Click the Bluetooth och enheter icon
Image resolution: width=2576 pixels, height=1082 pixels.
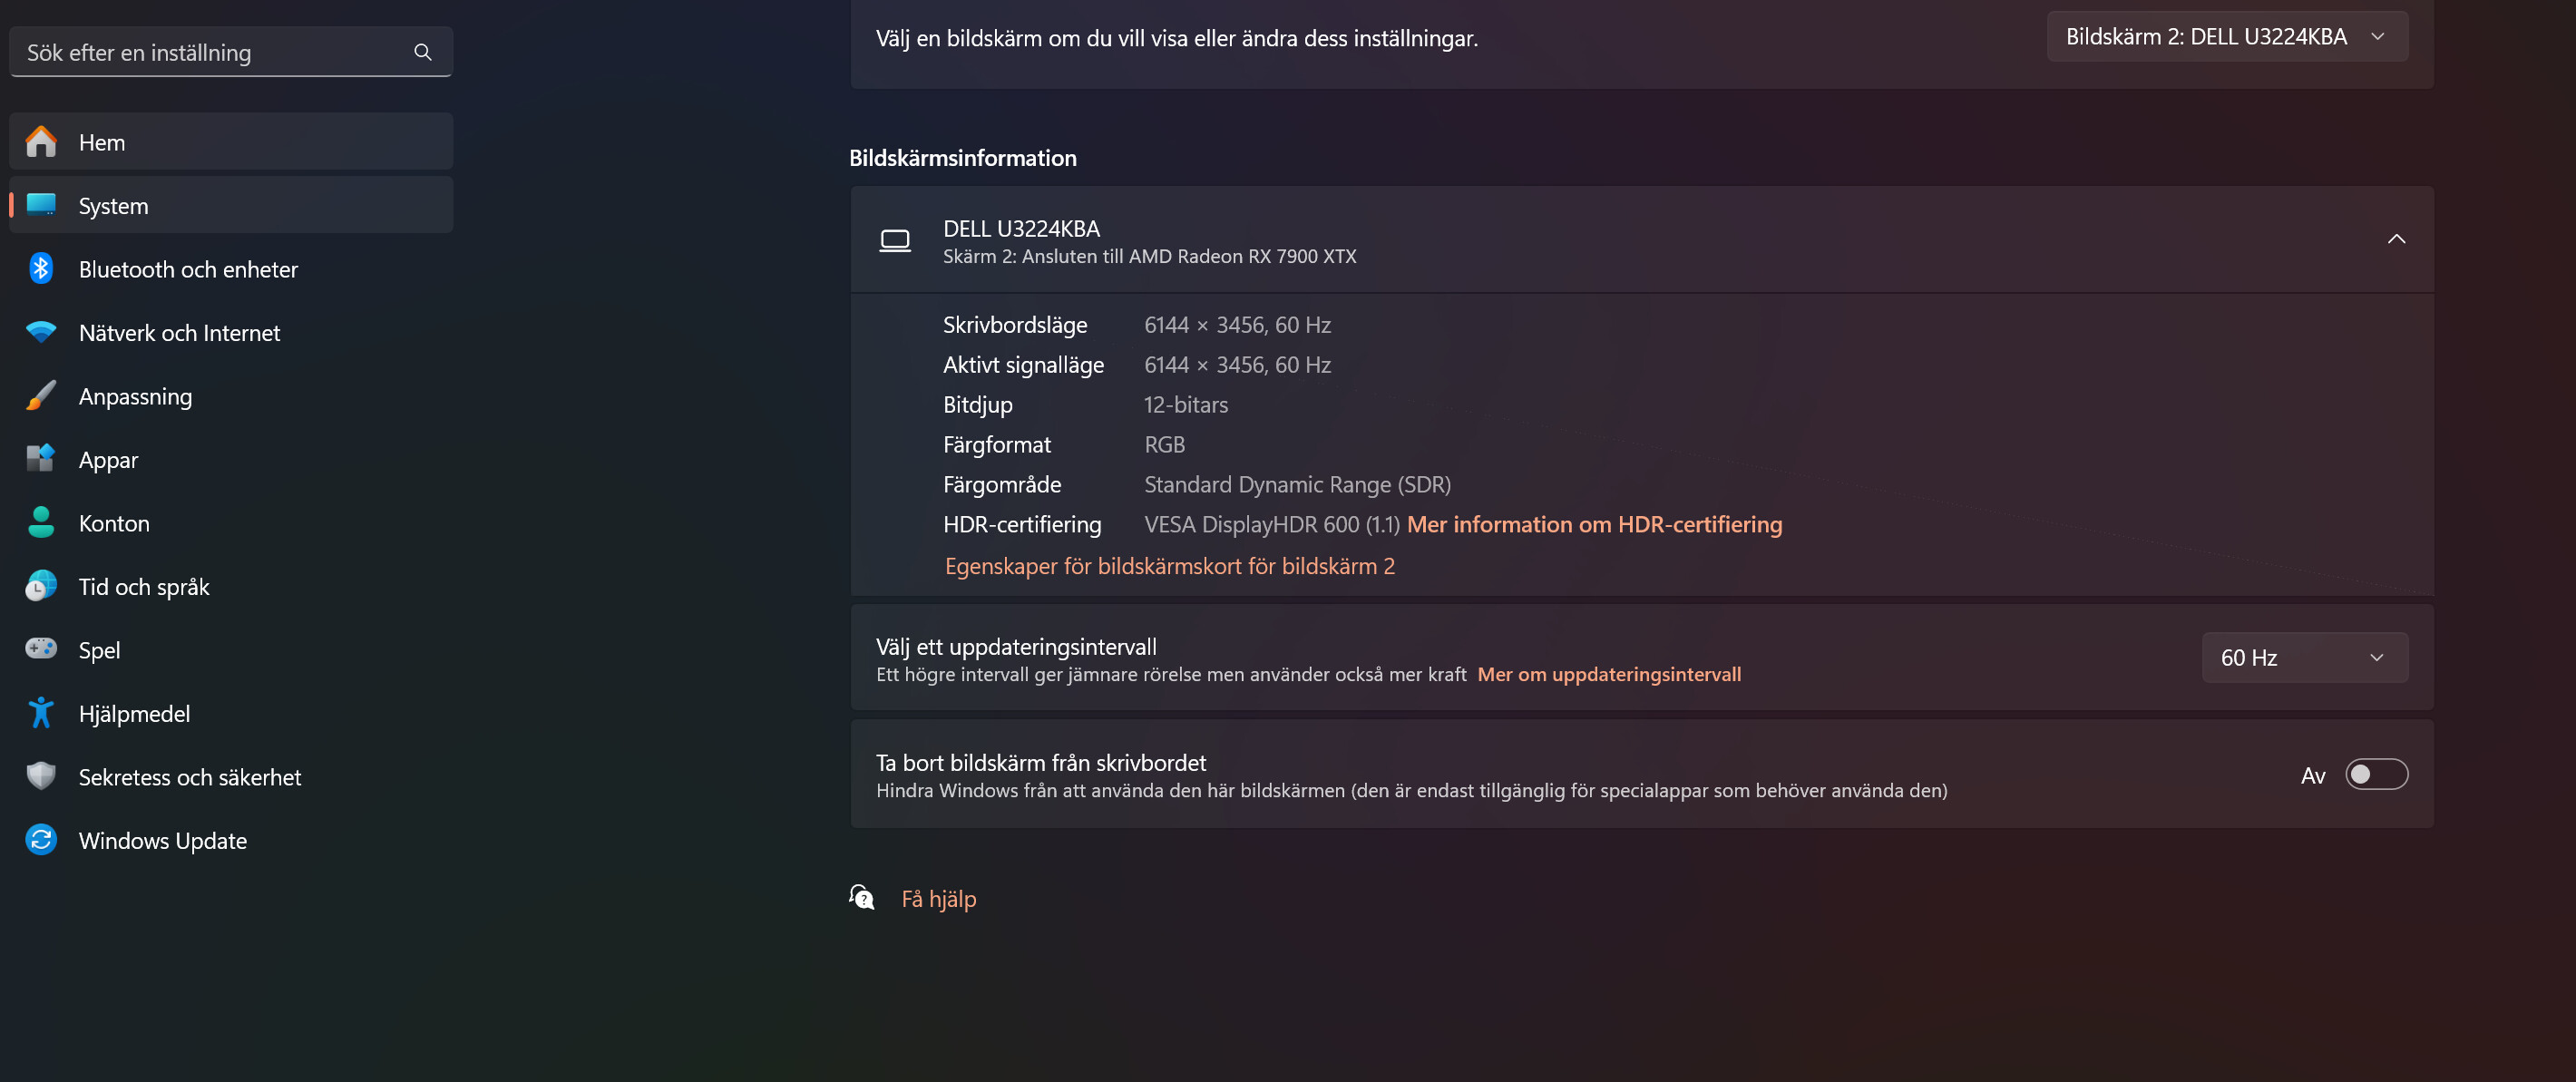click(x=41, y=269)
